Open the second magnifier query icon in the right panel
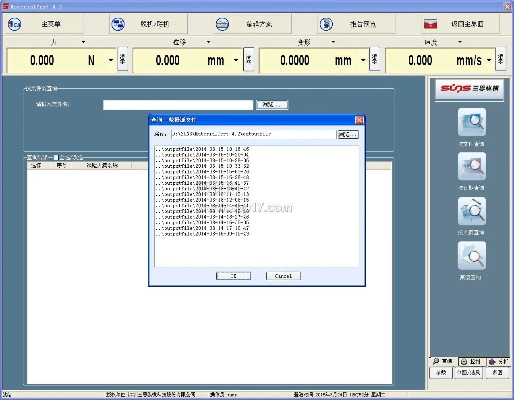The width and height of the screenshot is (514, 400). (x=472, y=166)
